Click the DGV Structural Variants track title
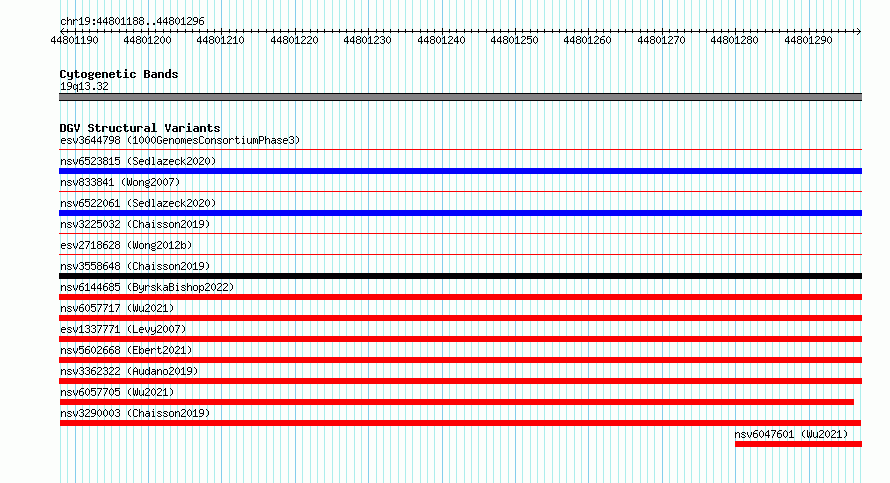The height and width of the screenshot is (483, 890). click(x=140, y=128)
